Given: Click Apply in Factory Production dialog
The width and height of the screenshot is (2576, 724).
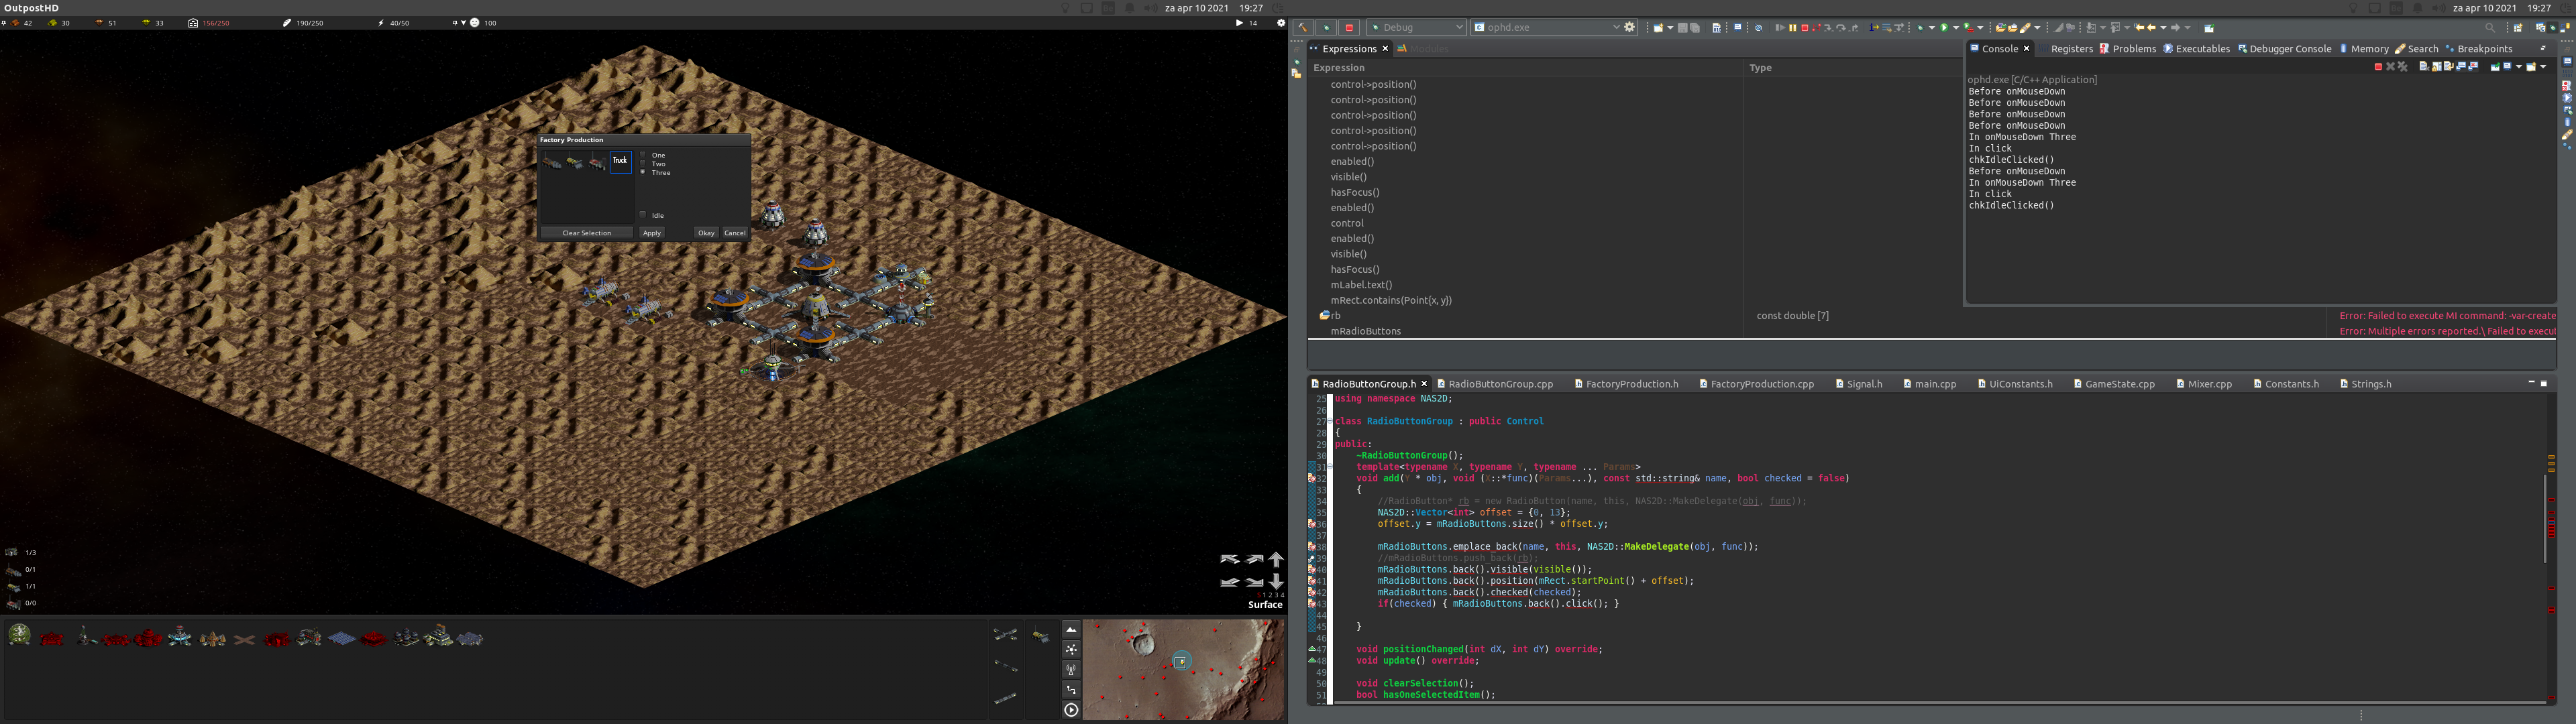Looking at the screenshot, I should [x=651, y=232].
